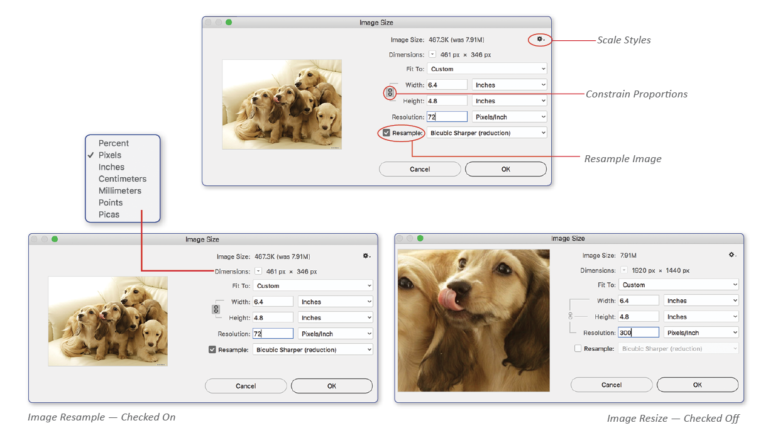Viewport: 768px width, 445px height.
Task: Click Height field in bottom-right dialog
Action: (638, 317)
